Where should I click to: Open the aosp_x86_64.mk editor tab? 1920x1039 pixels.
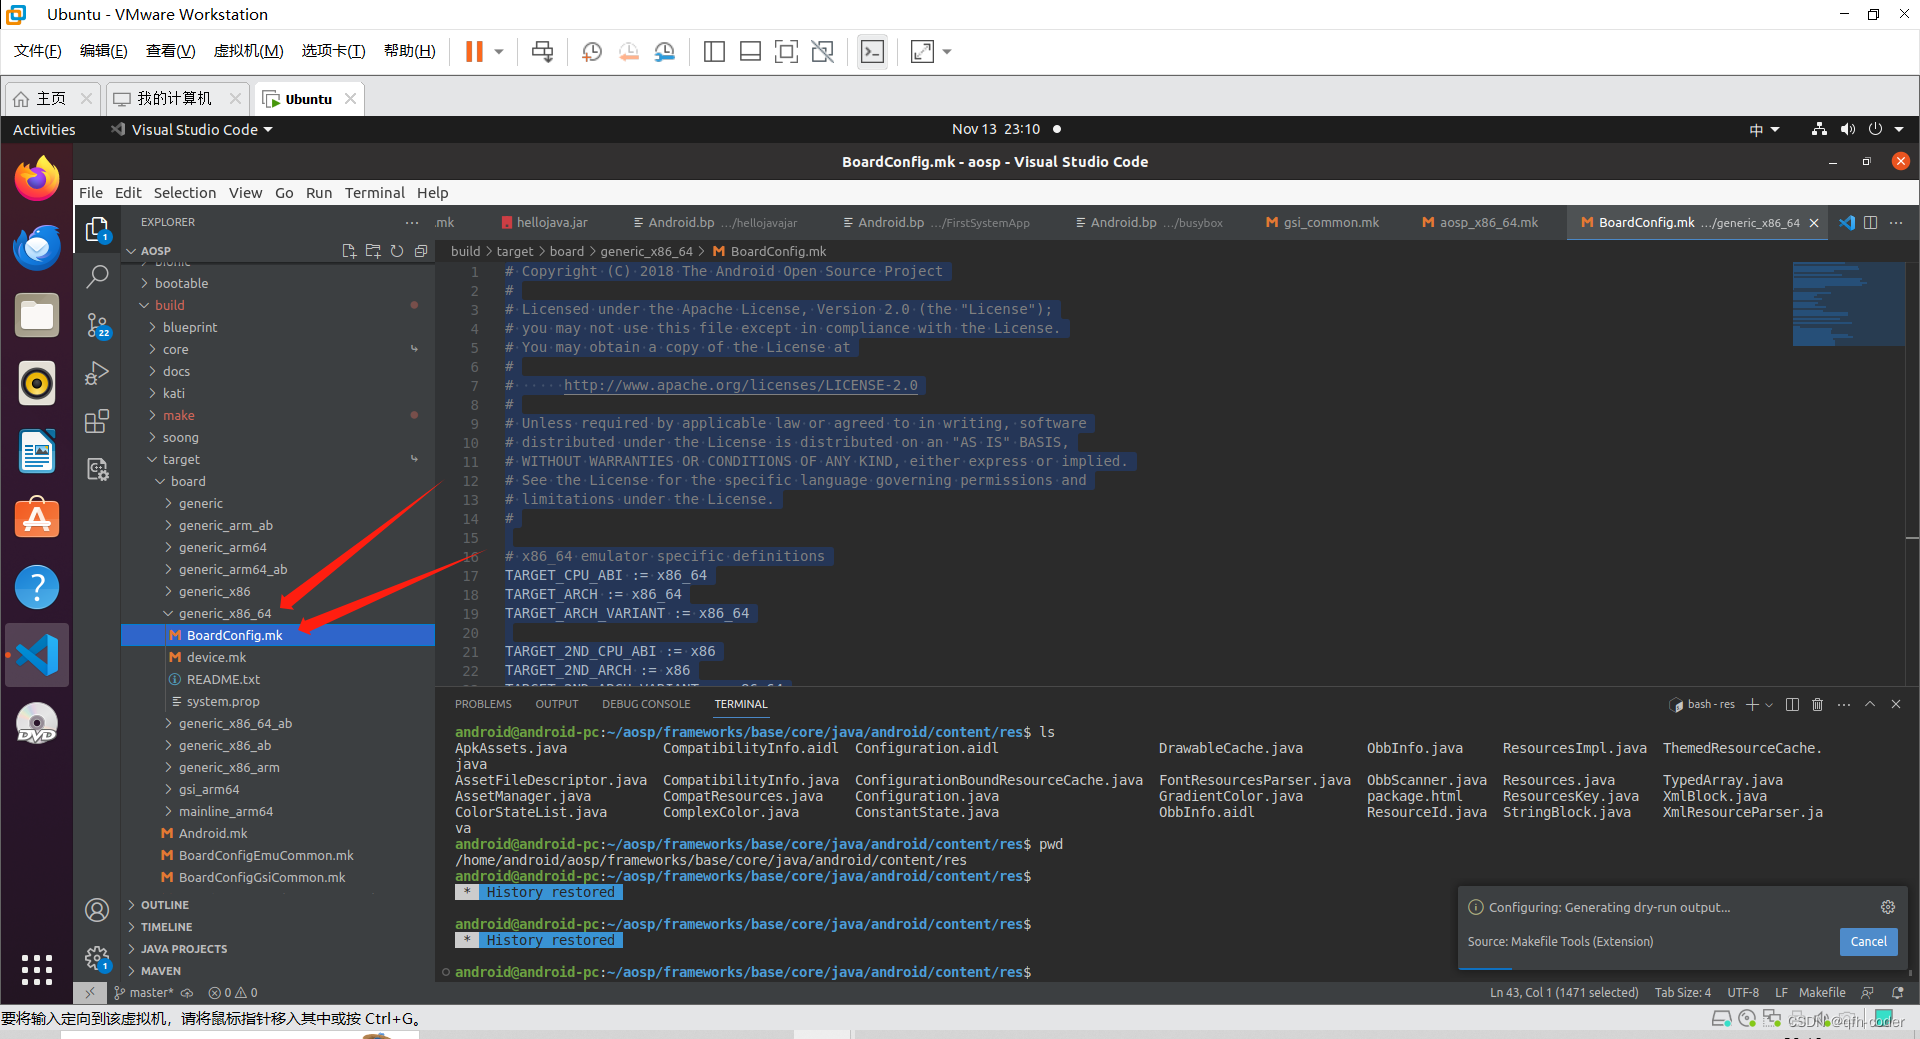(1480, 222)
